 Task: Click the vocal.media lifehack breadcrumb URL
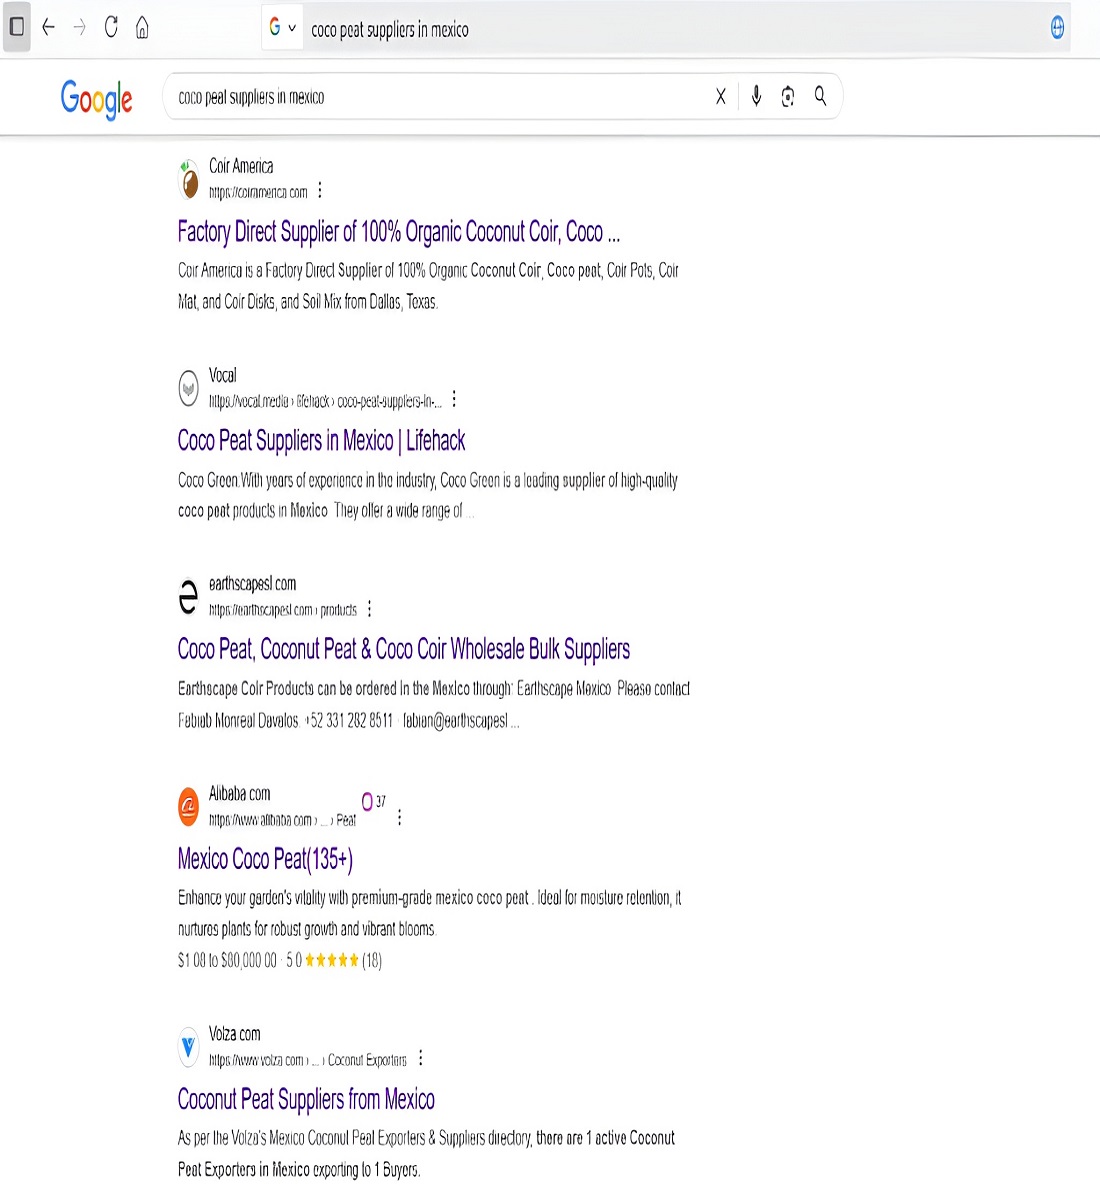click(x=325, y=401)
